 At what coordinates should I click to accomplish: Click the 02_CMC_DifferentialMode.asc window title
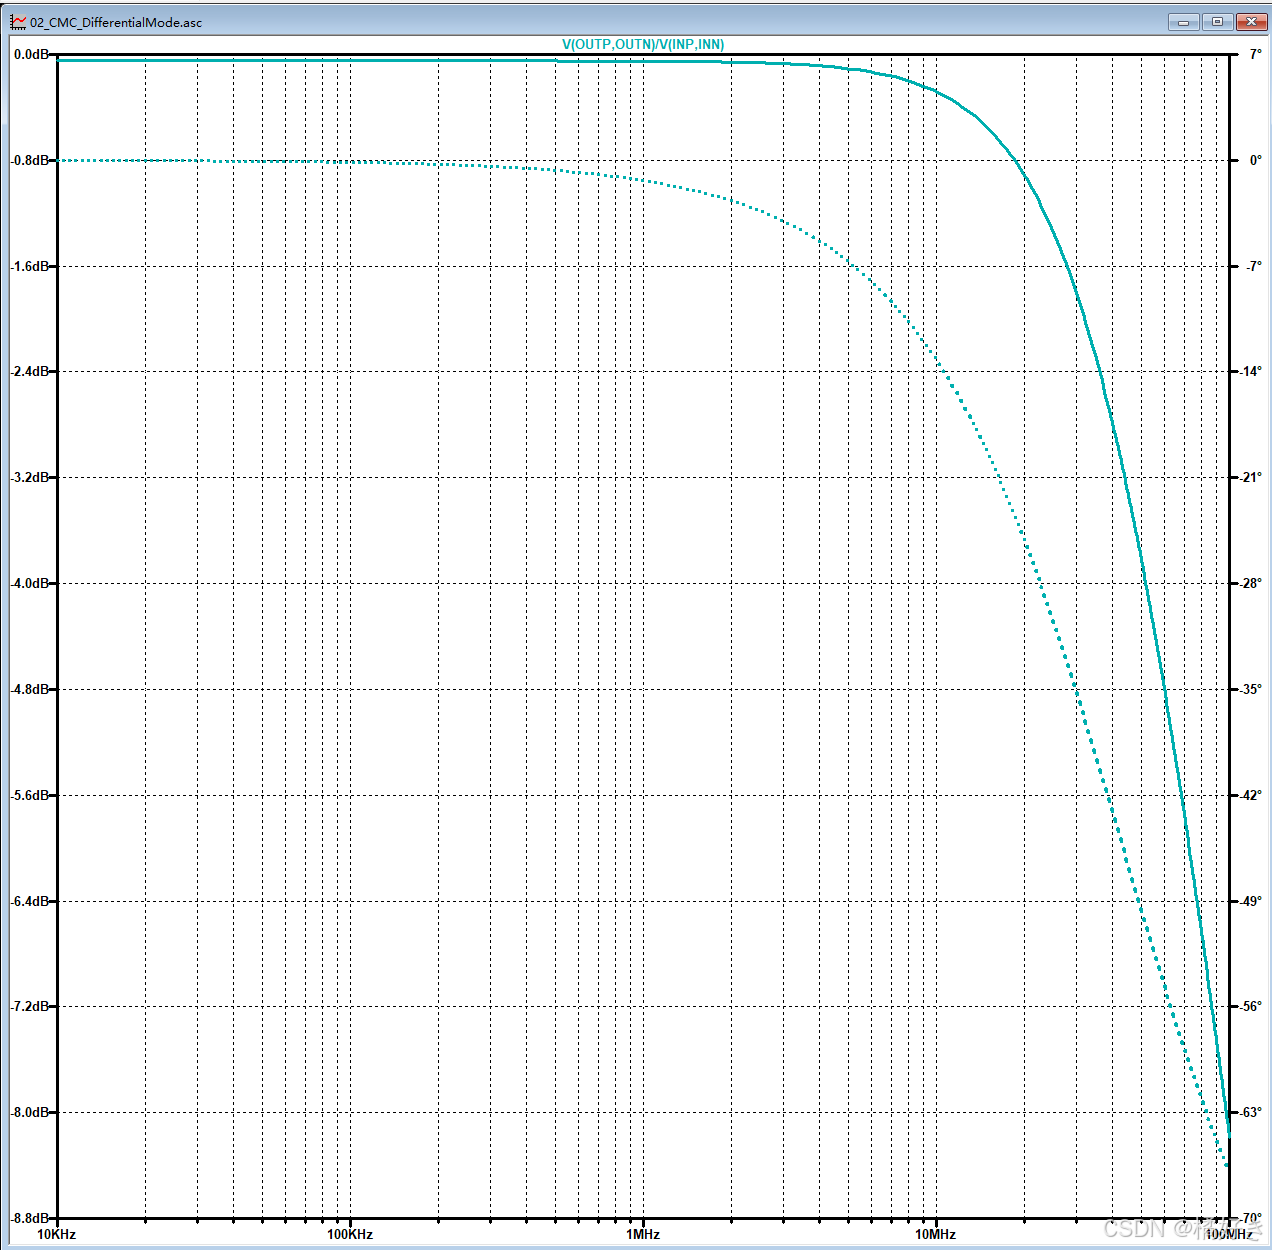pos(116,22)
